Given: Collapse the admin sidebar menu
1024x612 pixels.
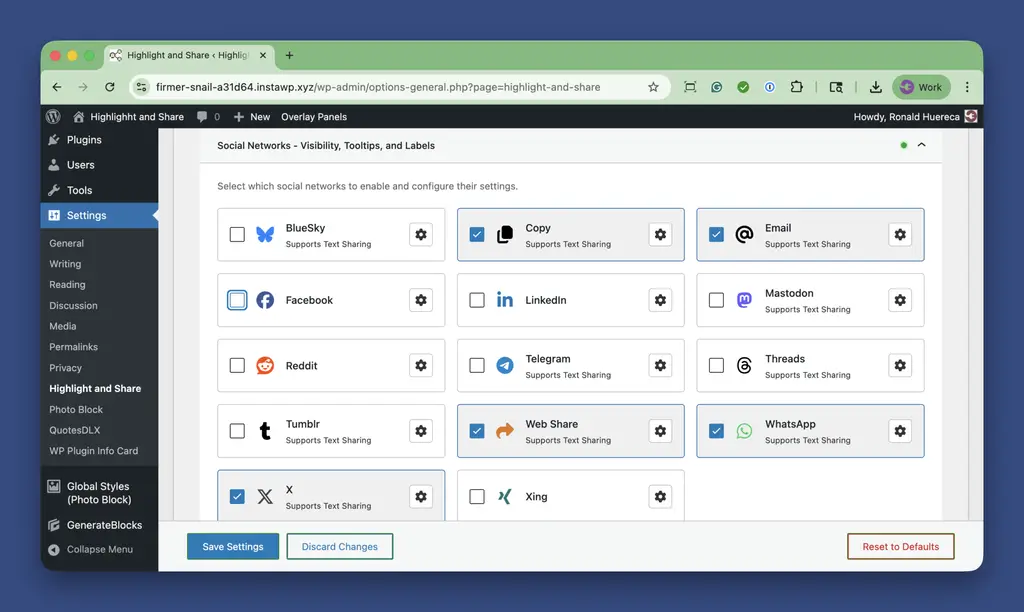Looking at the screenshot, I should coord(91,549).
